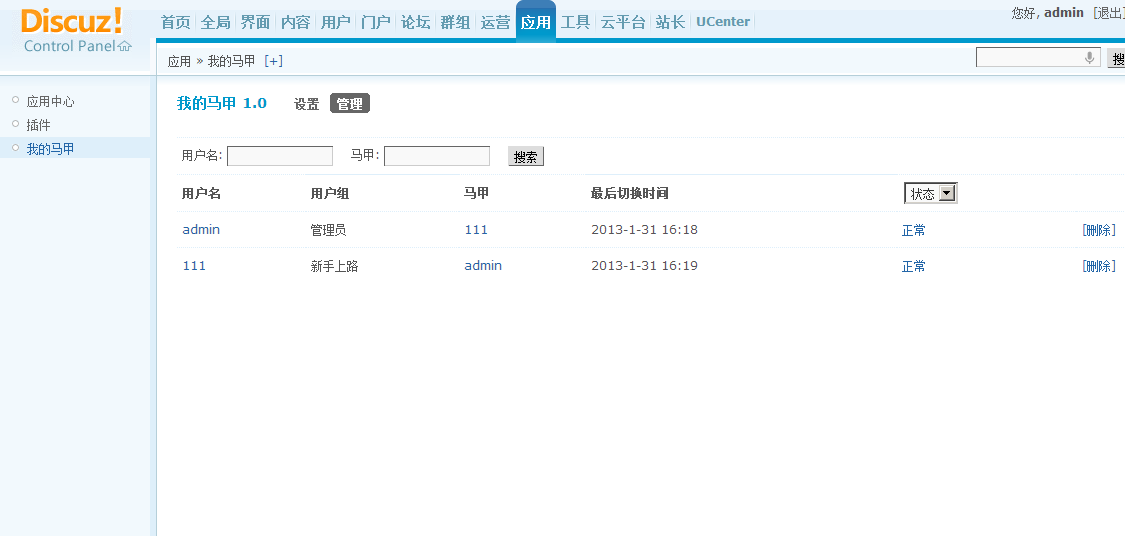Select UCenter in top navigation
1125x536 pixels.
coord(722,22)
